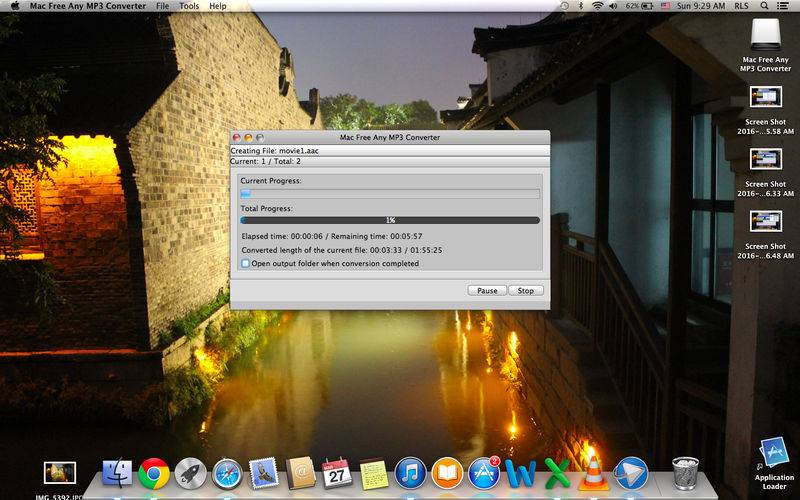
Task: Open Notification Center list icon
Action: pos(782,6)
